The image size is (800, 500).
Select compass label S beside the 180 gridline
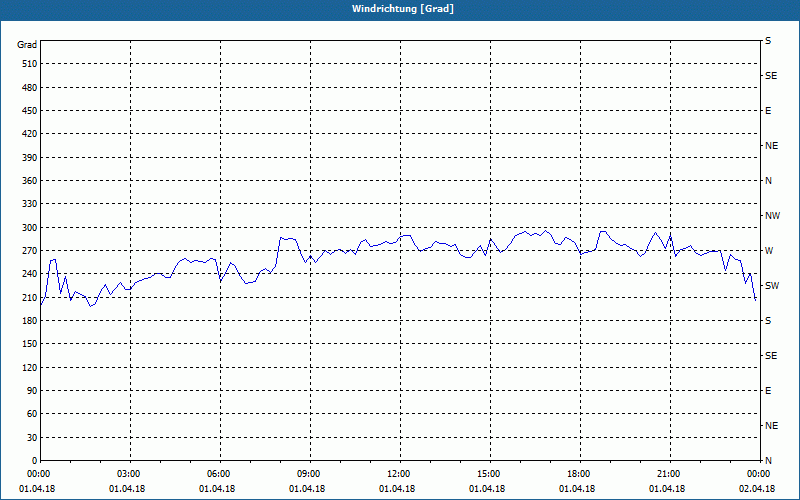[768, 321]
